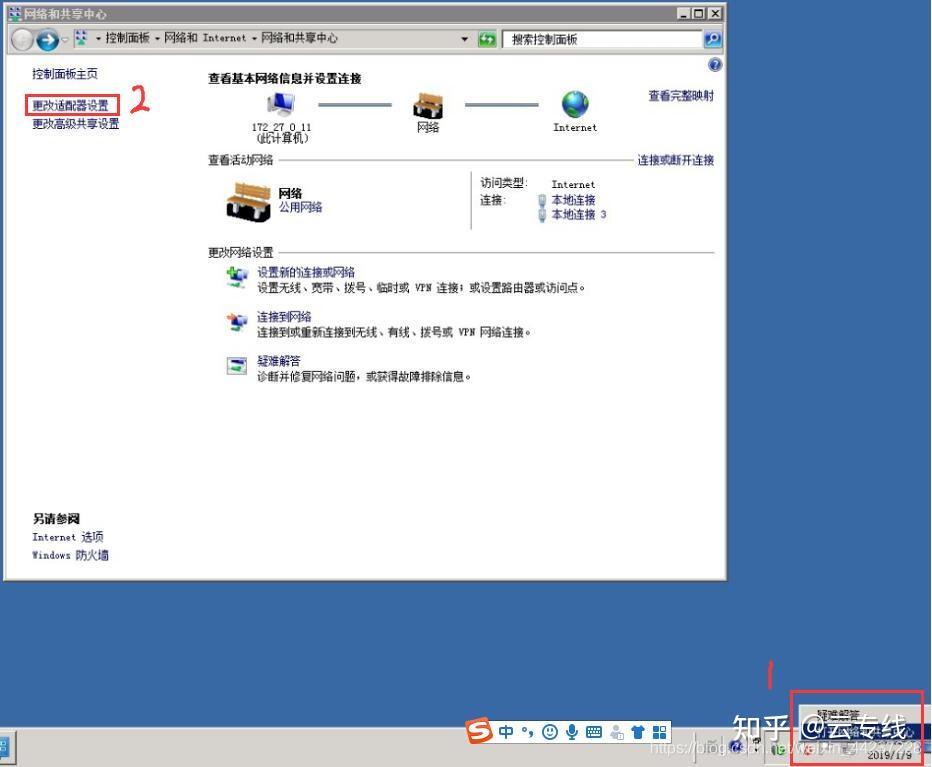Click the Sogou emoji smiley icon
Viewport: 932px width, 767px height.
tap(550, 732)
